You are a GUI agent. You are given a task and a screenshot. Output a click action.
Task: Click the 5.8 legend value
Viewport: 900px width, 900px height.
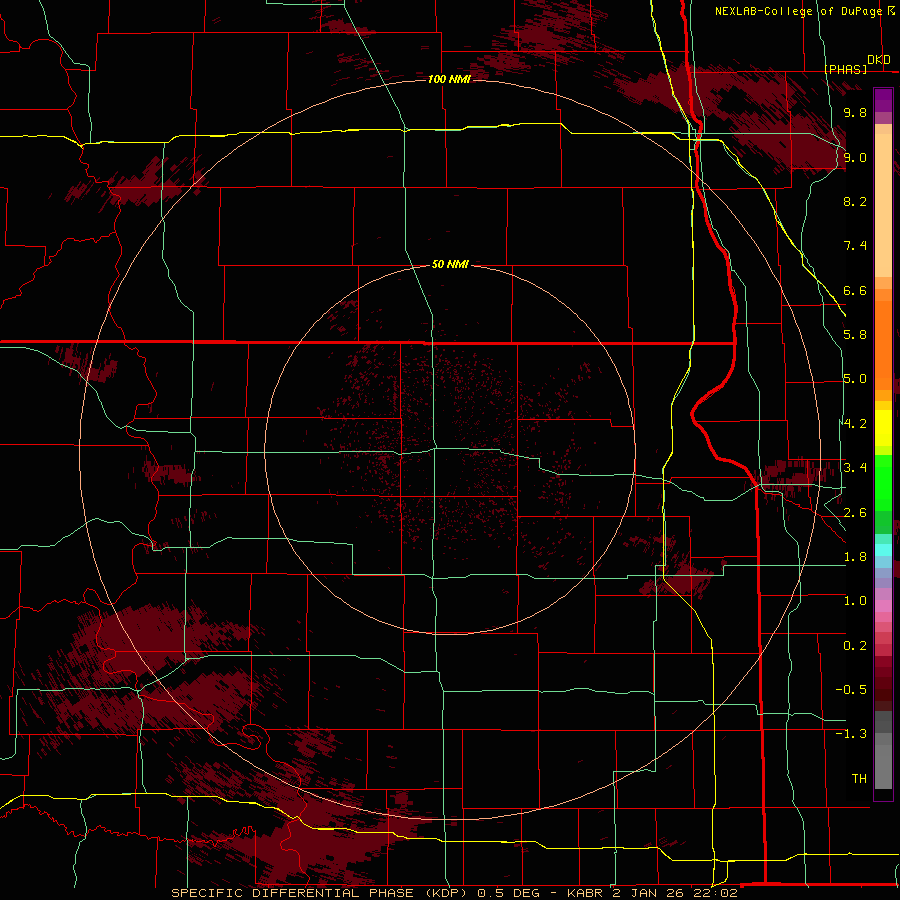(855, 335)
